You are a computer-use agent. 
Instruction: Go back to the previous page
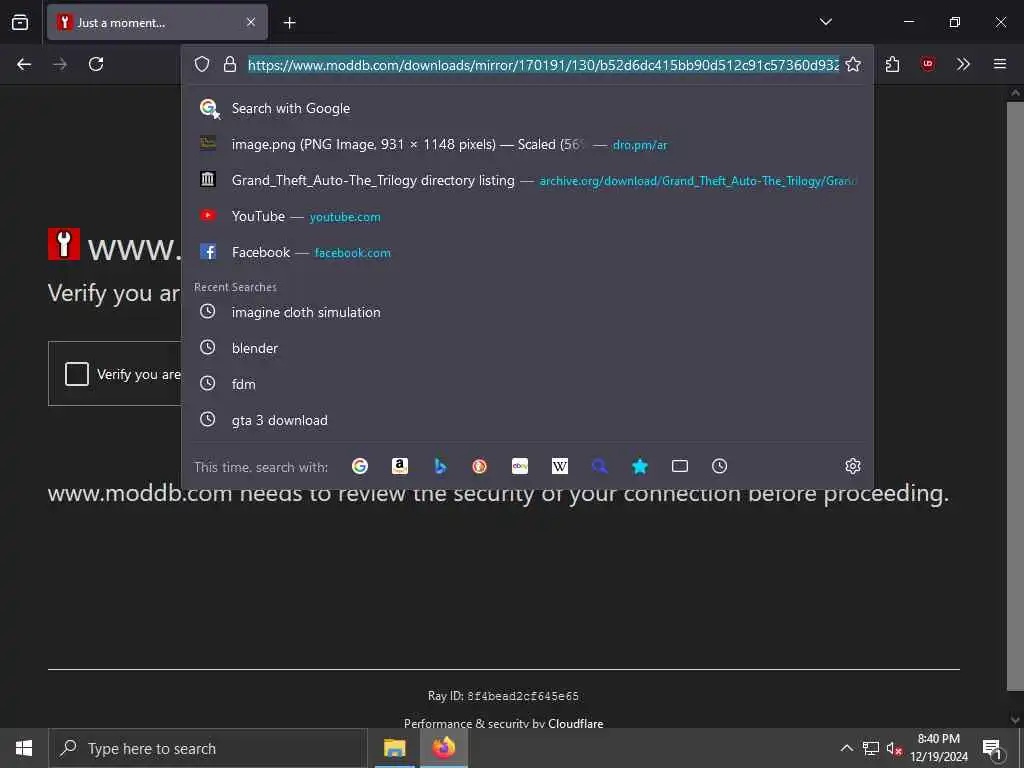pos(24,64)
